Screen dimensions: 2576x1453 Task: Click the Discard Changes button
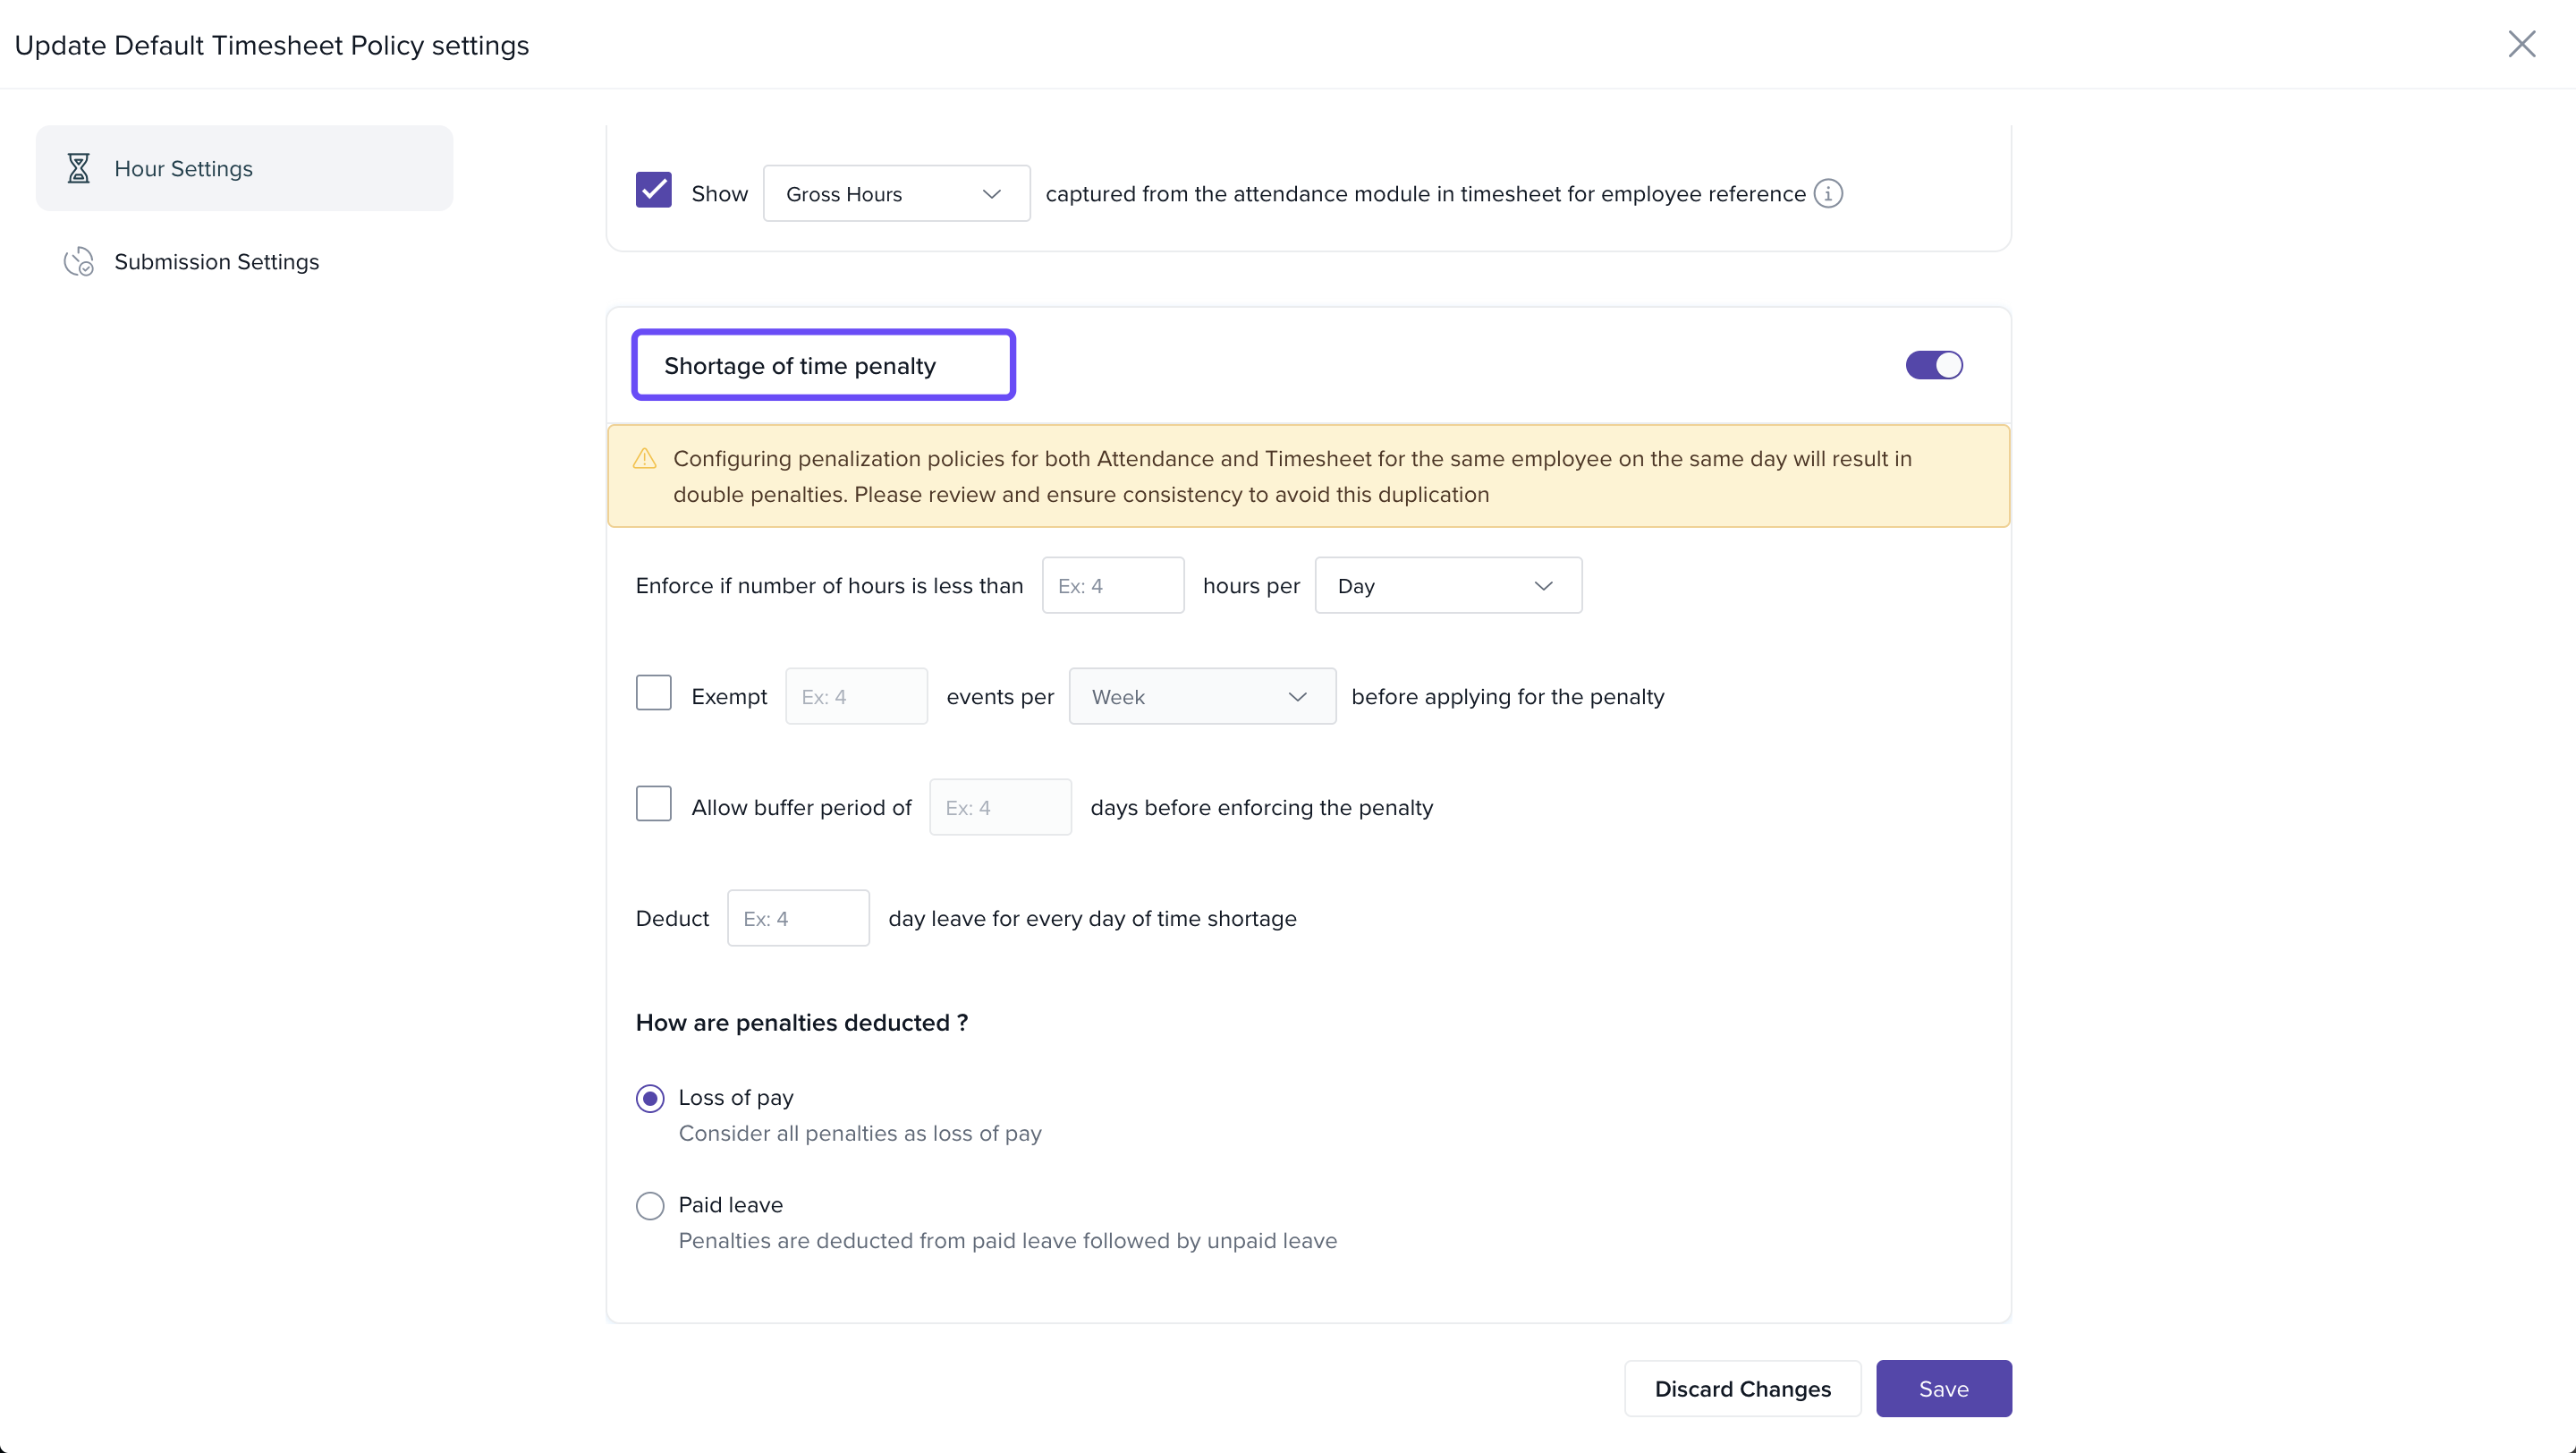point(1742,1388)
